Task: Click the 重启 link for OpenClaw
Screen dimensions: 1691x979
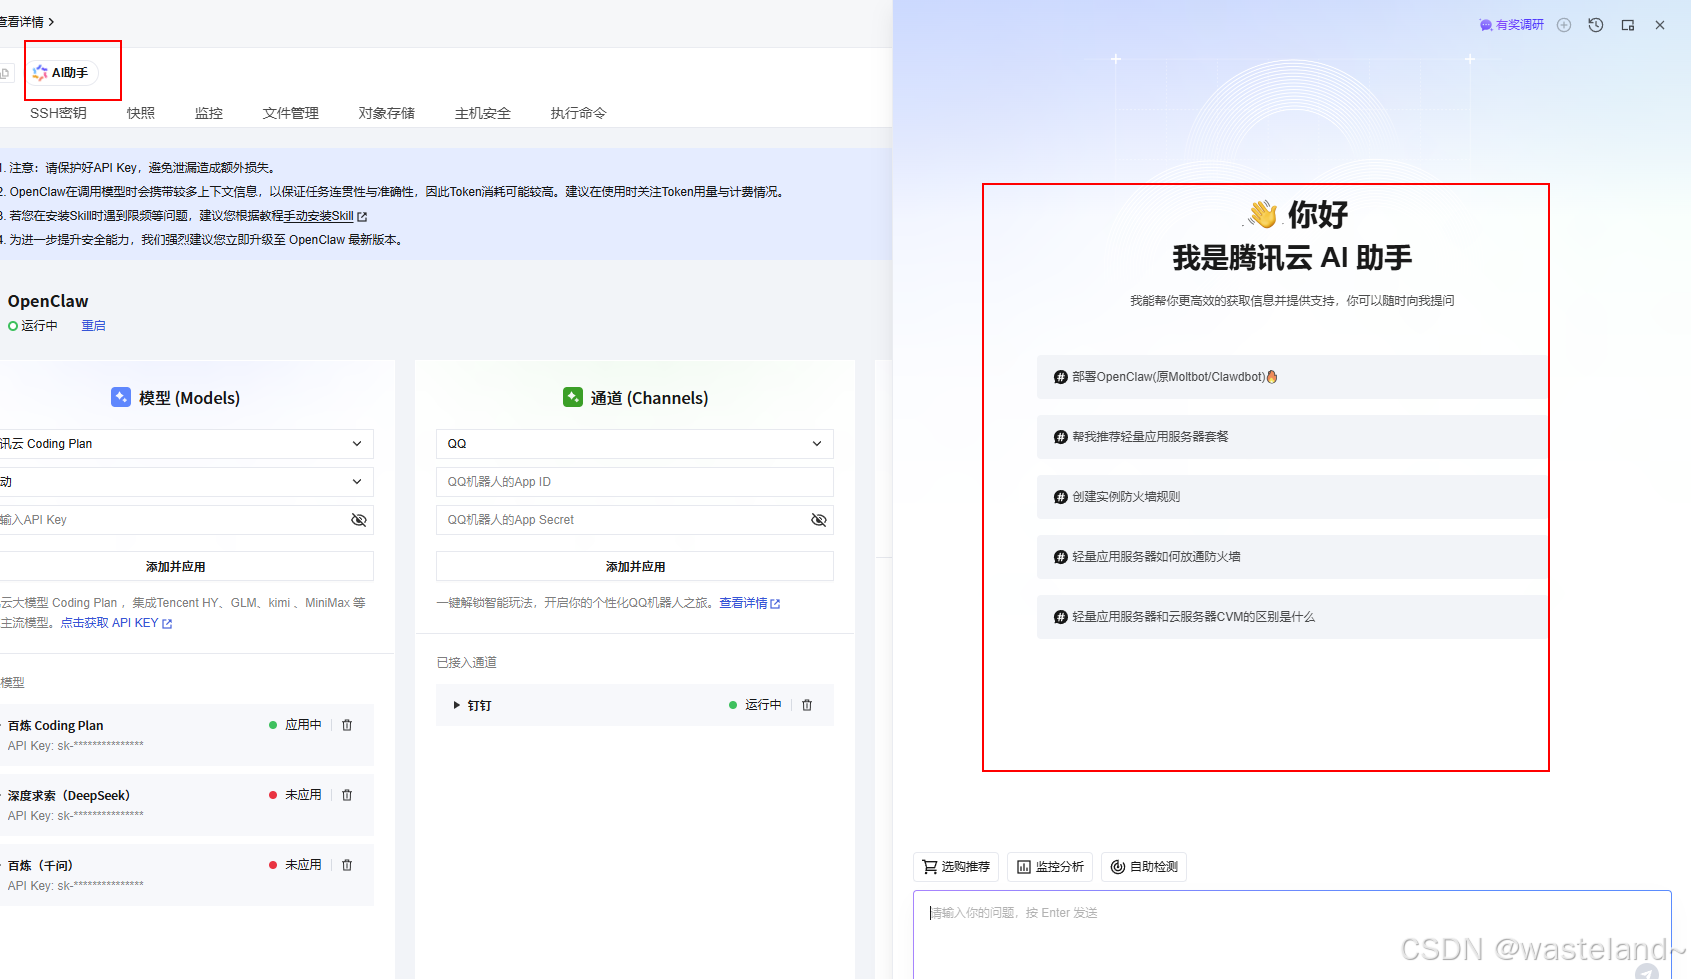Action: click(94, 326)
